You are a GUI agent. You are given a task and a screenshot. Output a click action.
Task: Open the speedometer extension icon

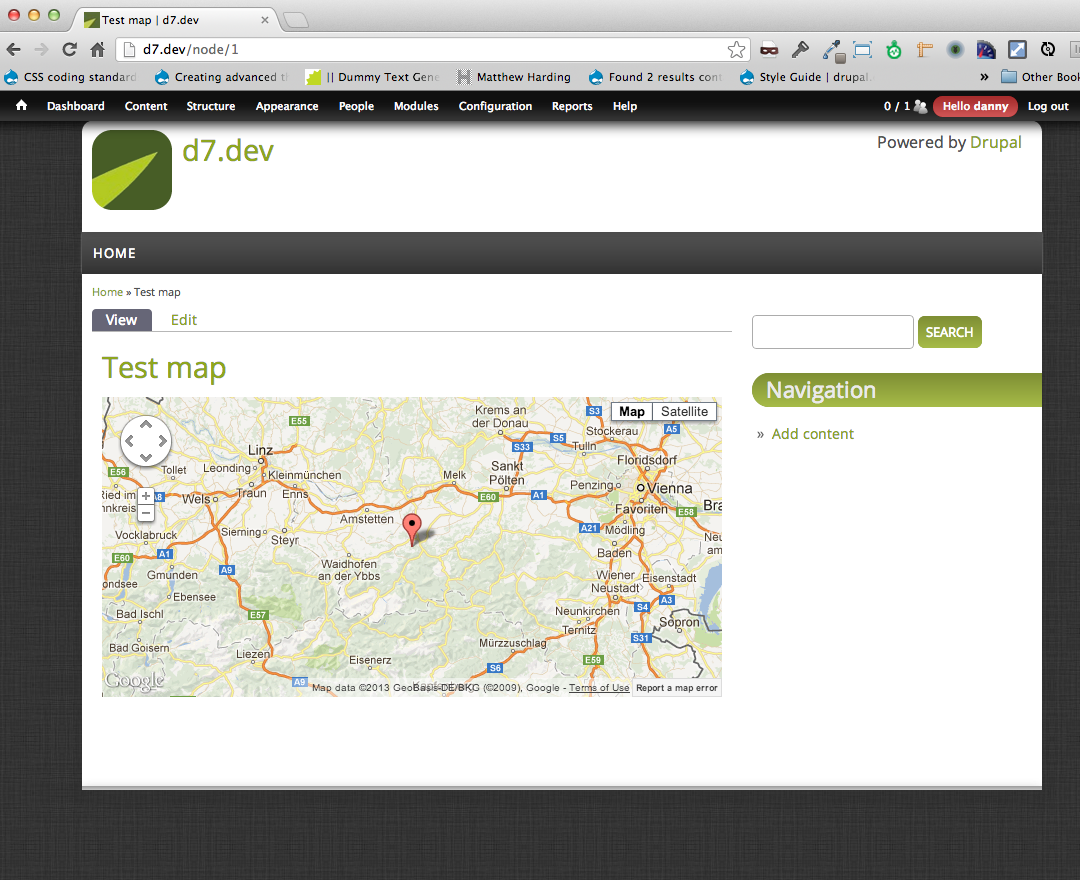(x=985, y=49)
